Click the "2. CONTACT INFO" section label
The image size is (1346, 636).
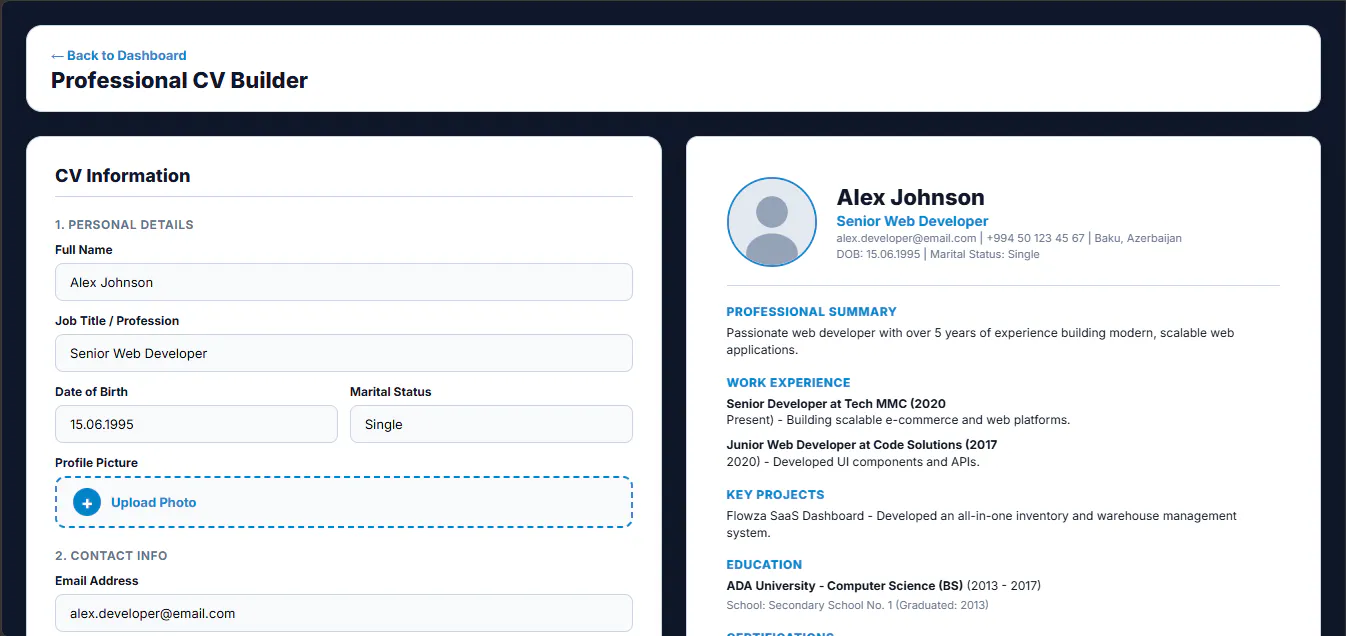[x=111, y=556]
